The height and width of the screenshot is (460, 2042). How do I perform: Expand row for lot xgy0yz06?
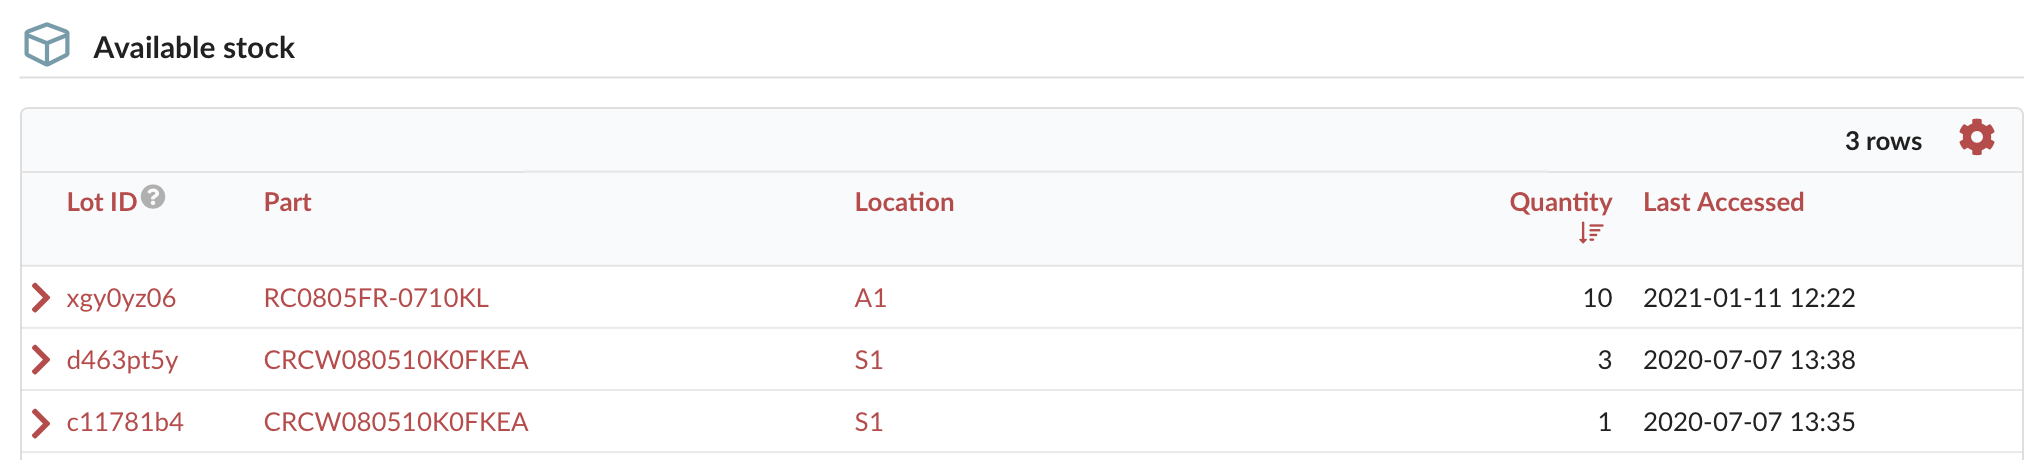(x=41, y=297)
